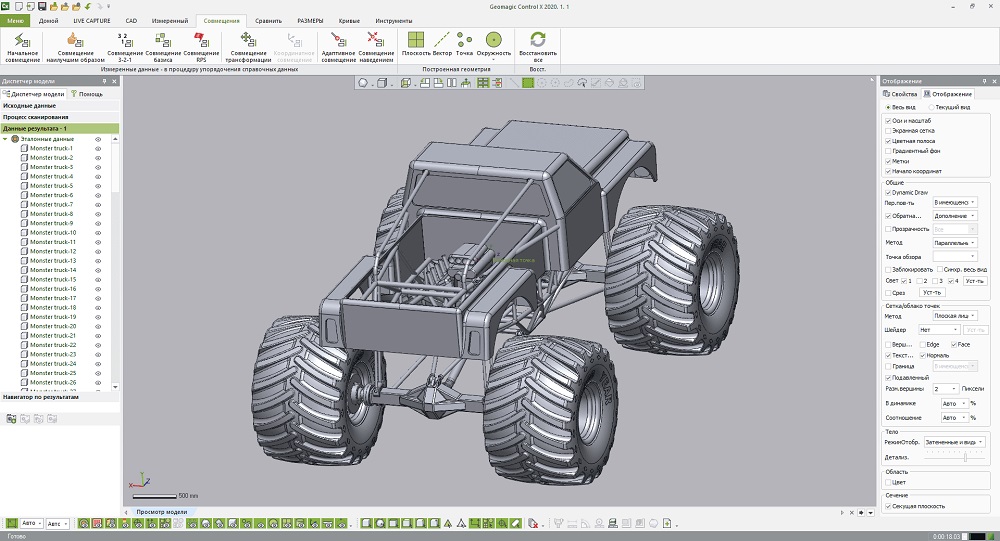The height and width of the screenshot is (541, 1000).
Task: Switch to the Сравнить ribbon tab
Action: click(268, 20)
